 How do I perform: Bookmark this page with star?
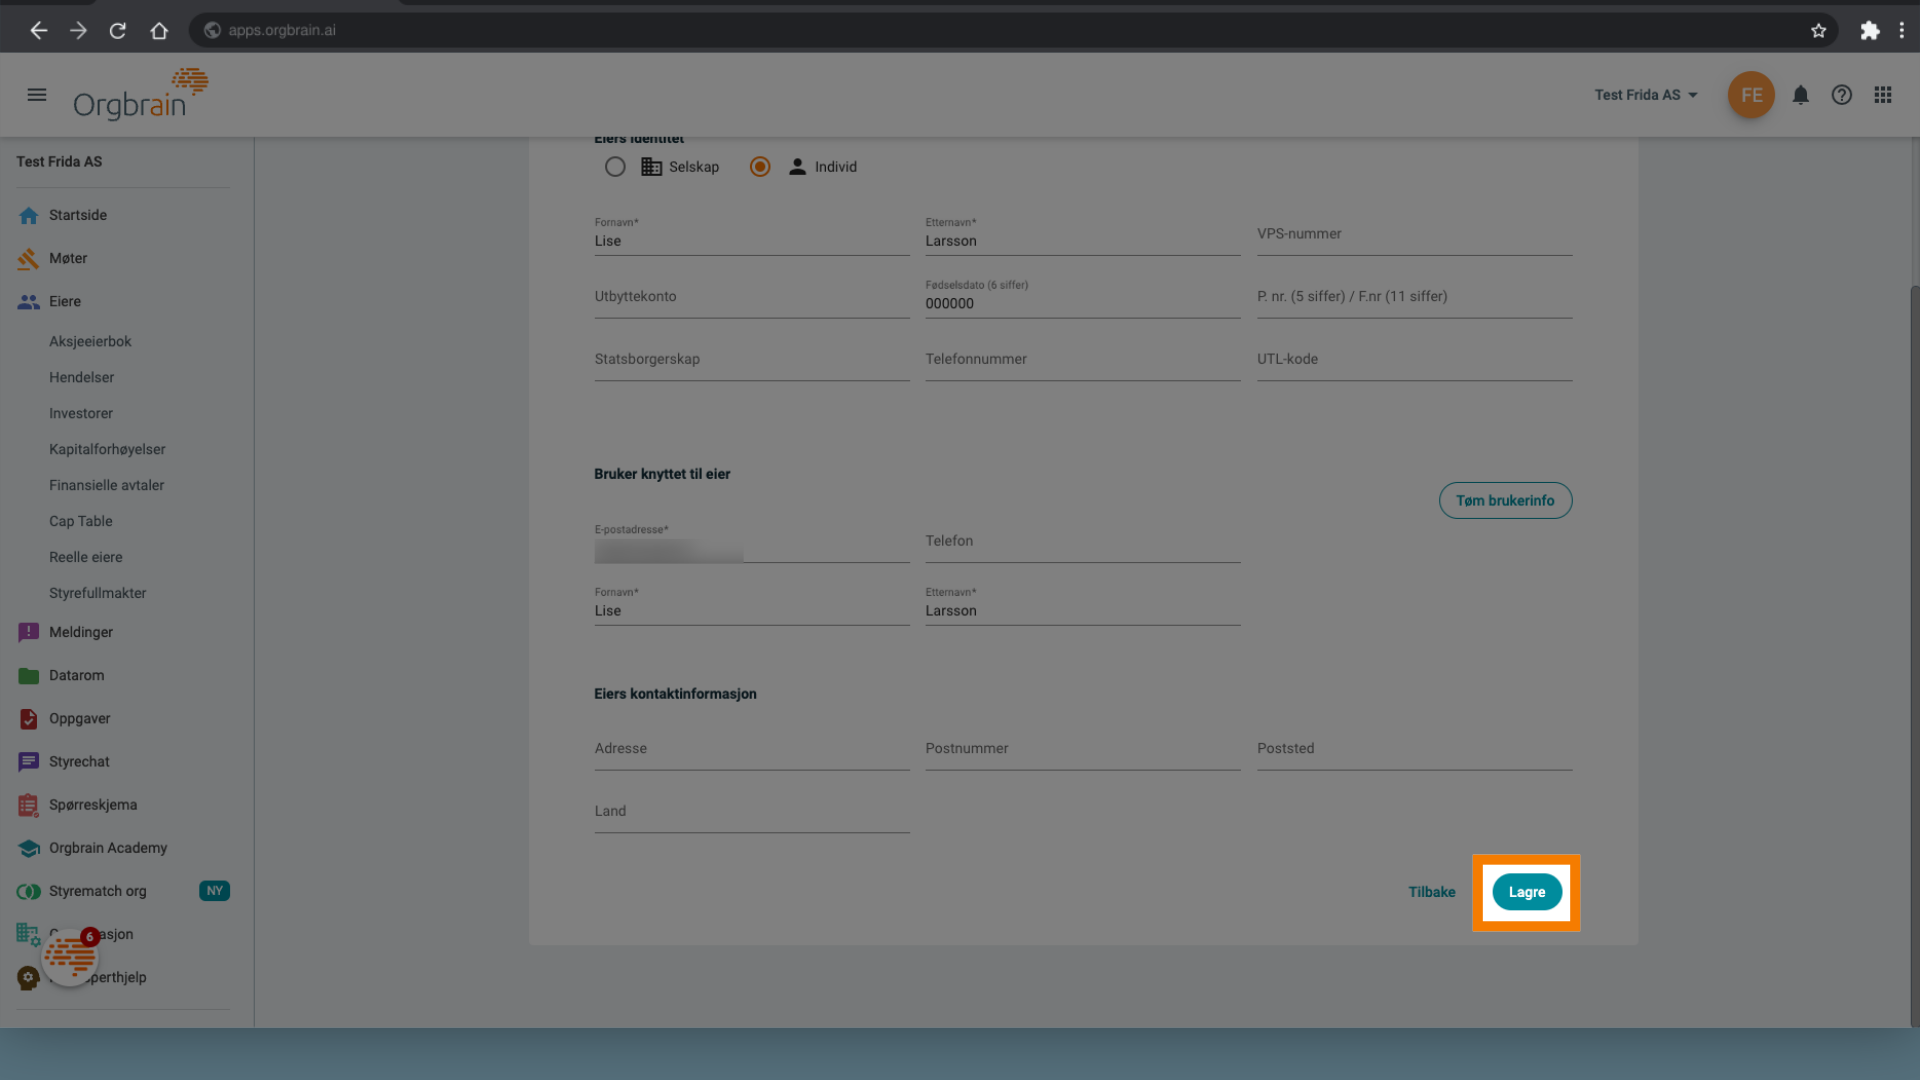(1818, 30)
